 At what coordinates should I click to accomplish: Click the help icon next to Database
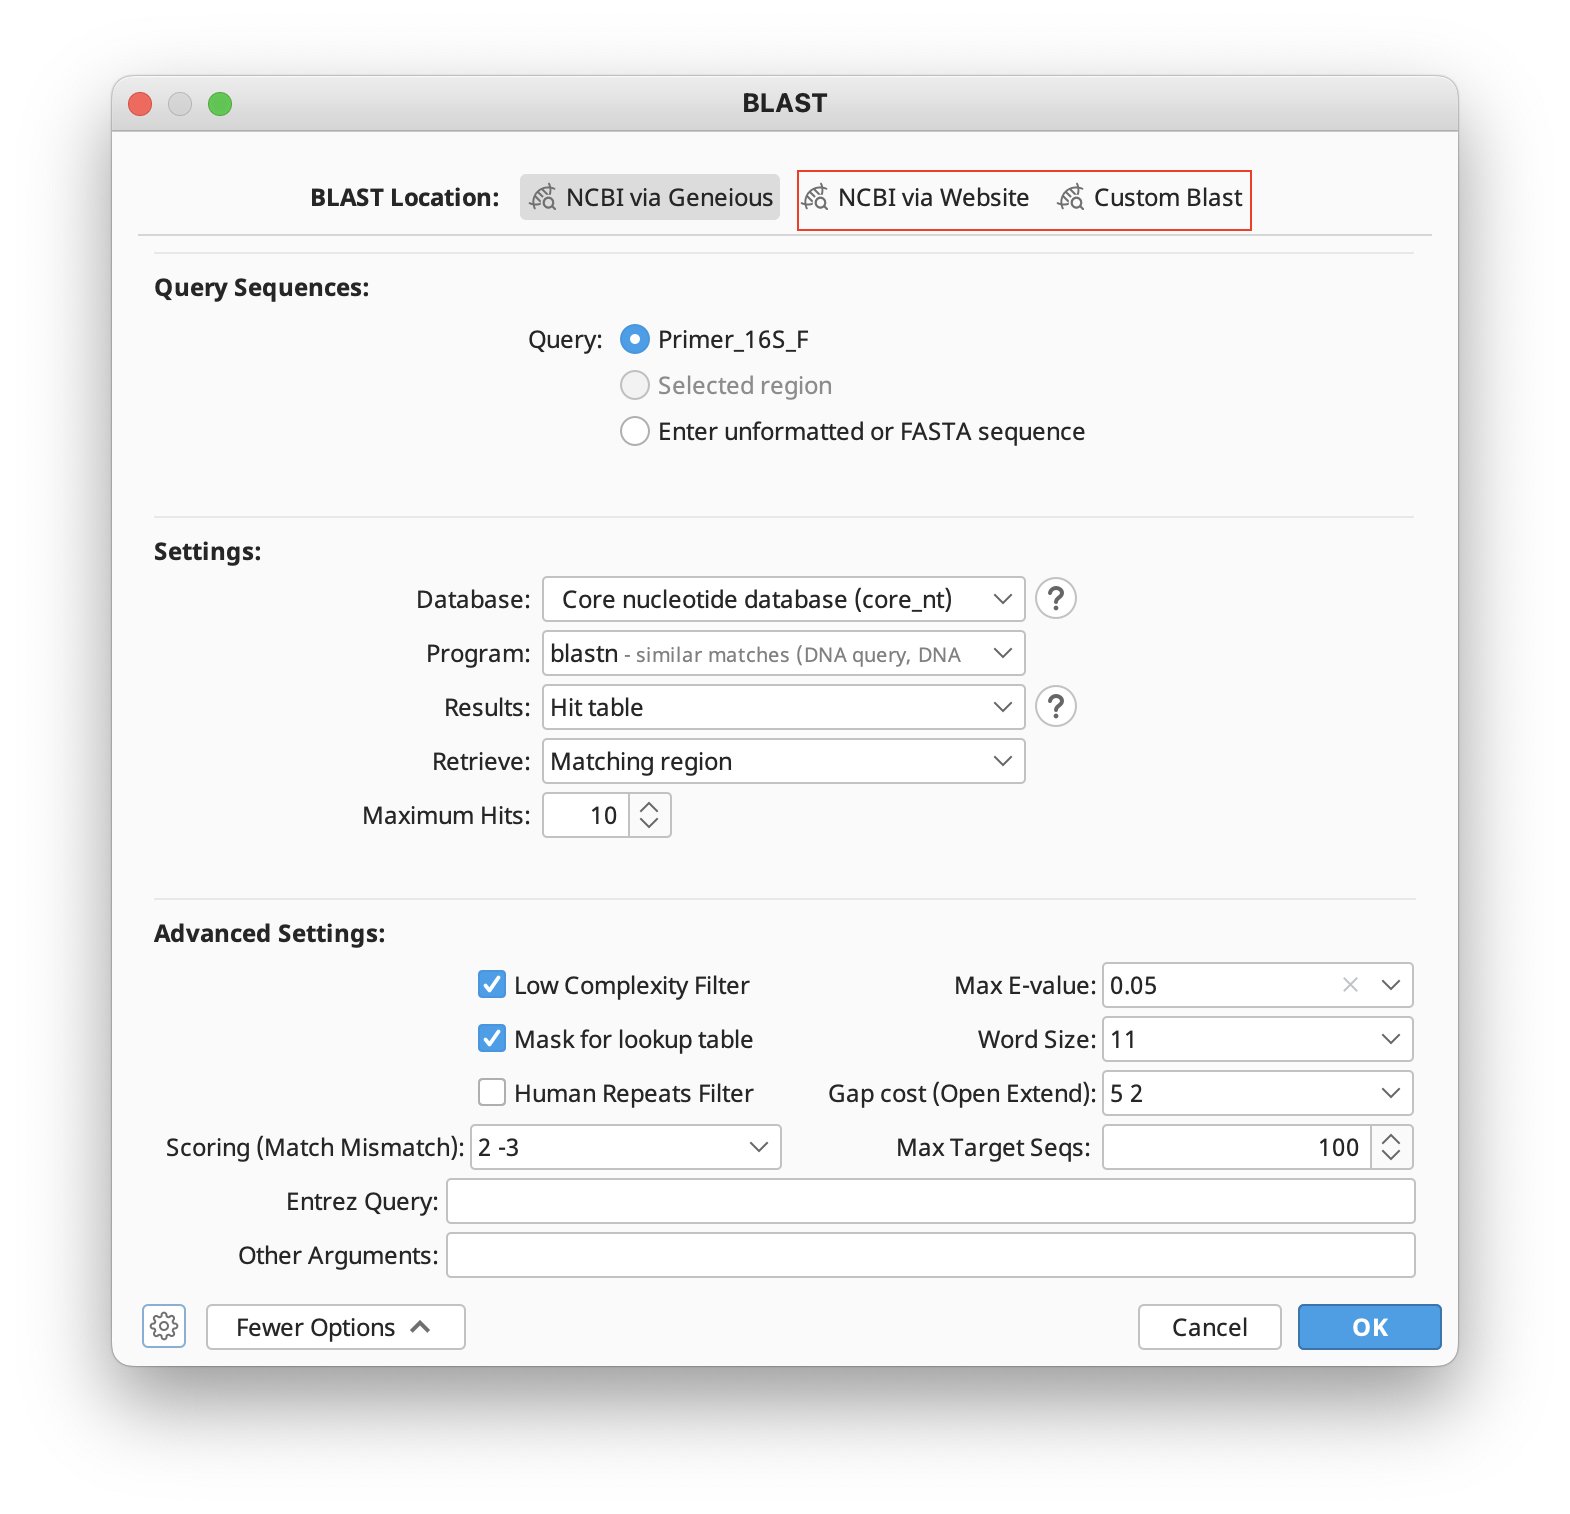1055,599
